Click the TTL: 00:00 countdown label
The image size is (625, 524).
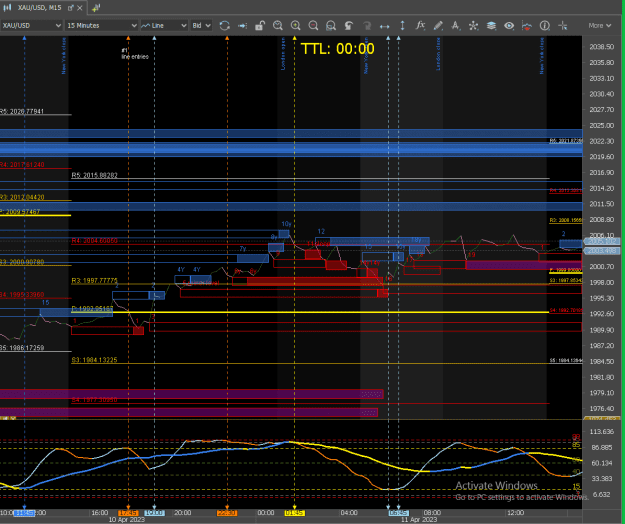tap(337, 49)
